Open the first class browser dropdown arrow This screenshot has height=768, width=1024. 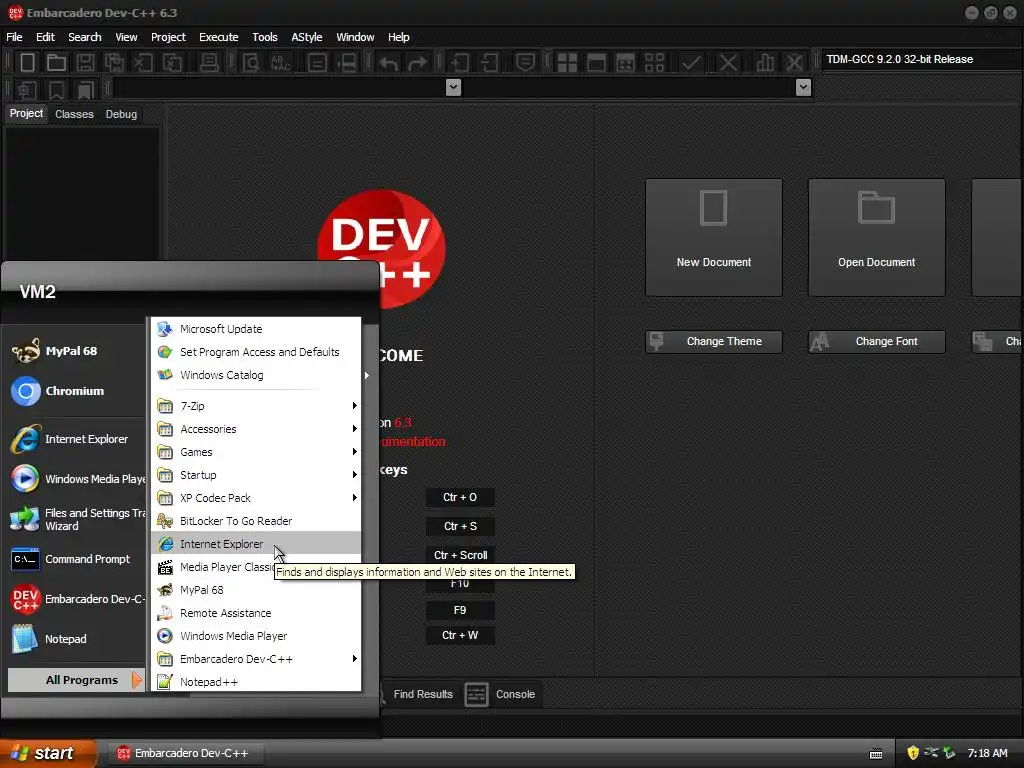point(453,88)
